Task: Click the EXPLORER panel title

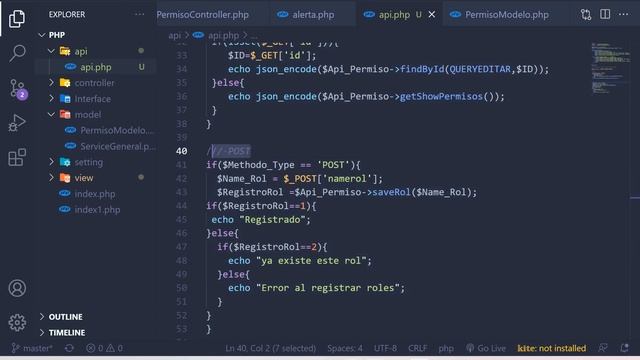Action: point(67,14)
